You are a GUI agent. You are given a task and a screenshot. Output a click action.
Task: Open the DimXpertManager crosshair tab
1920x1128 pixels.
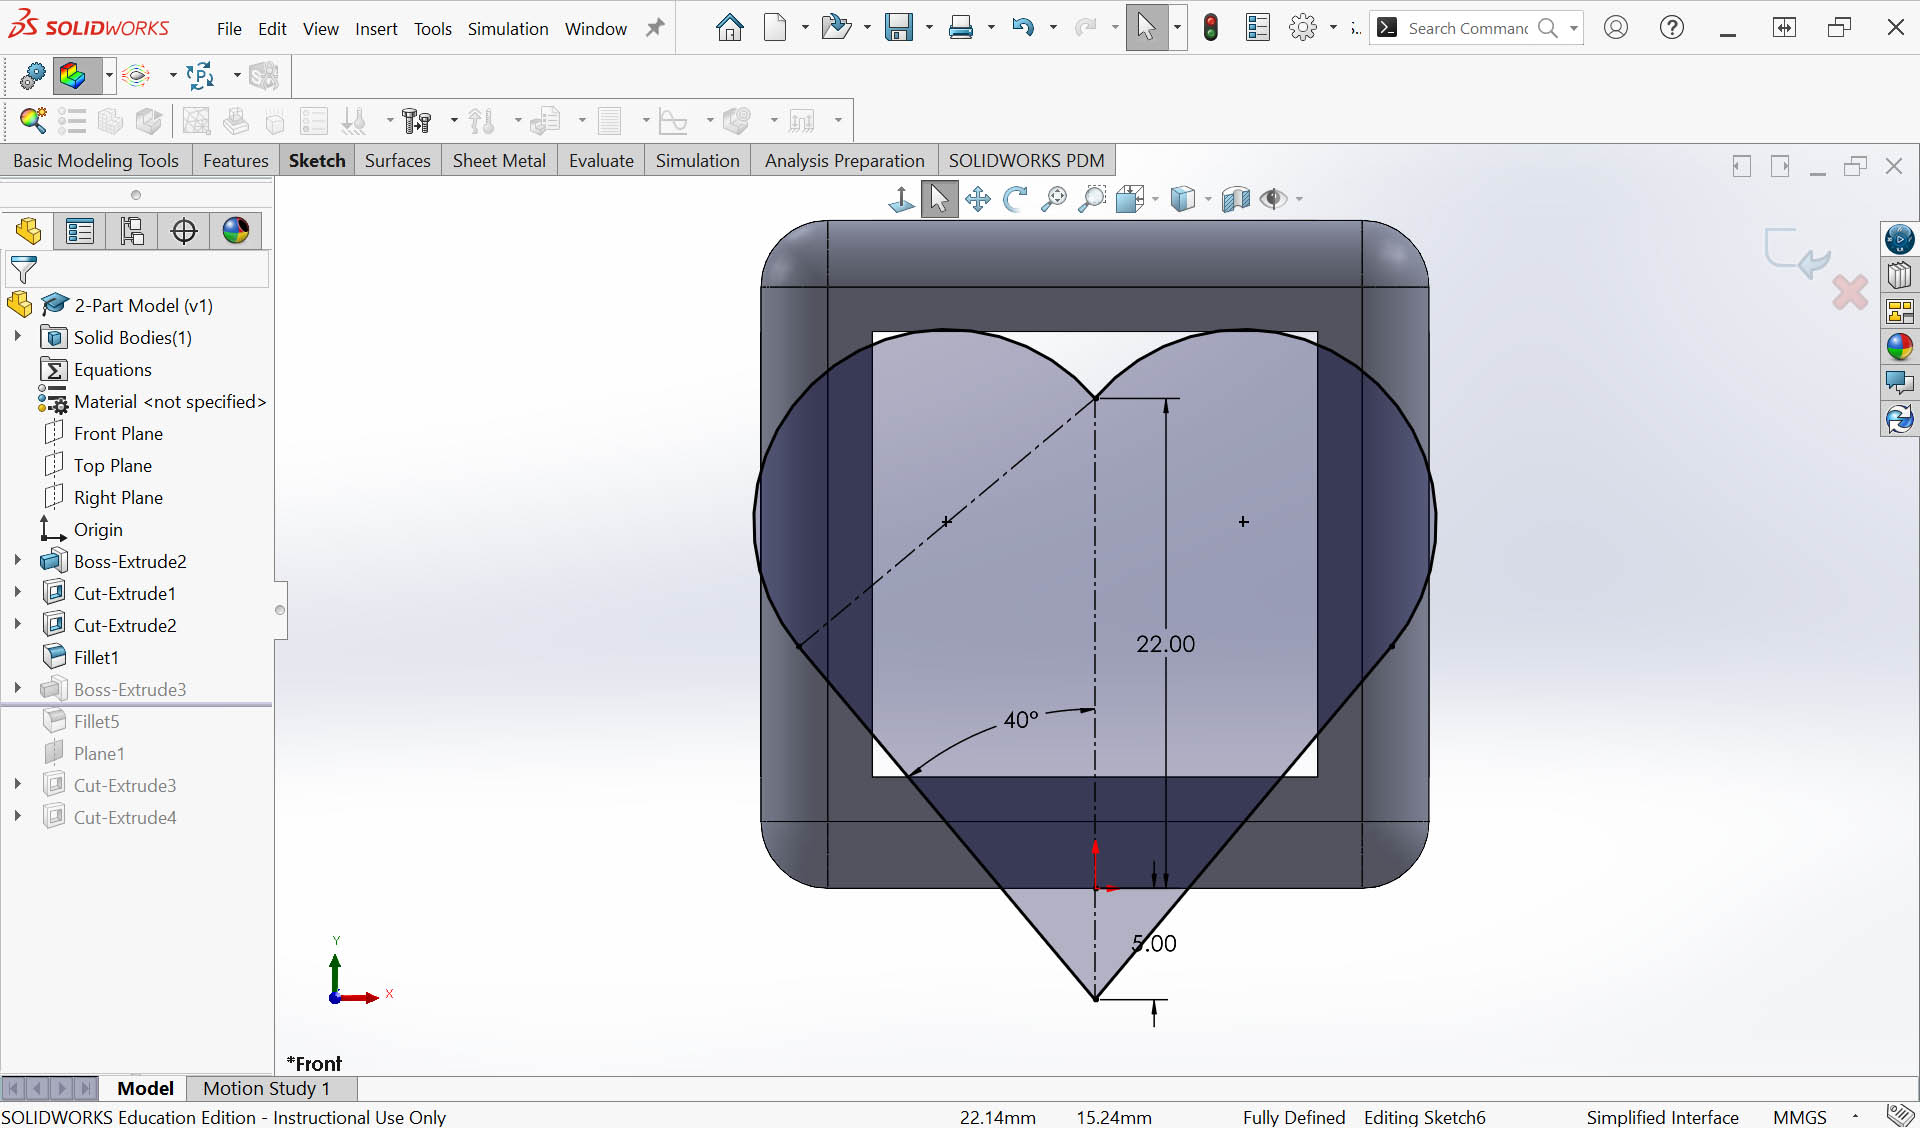click(184, 231)
